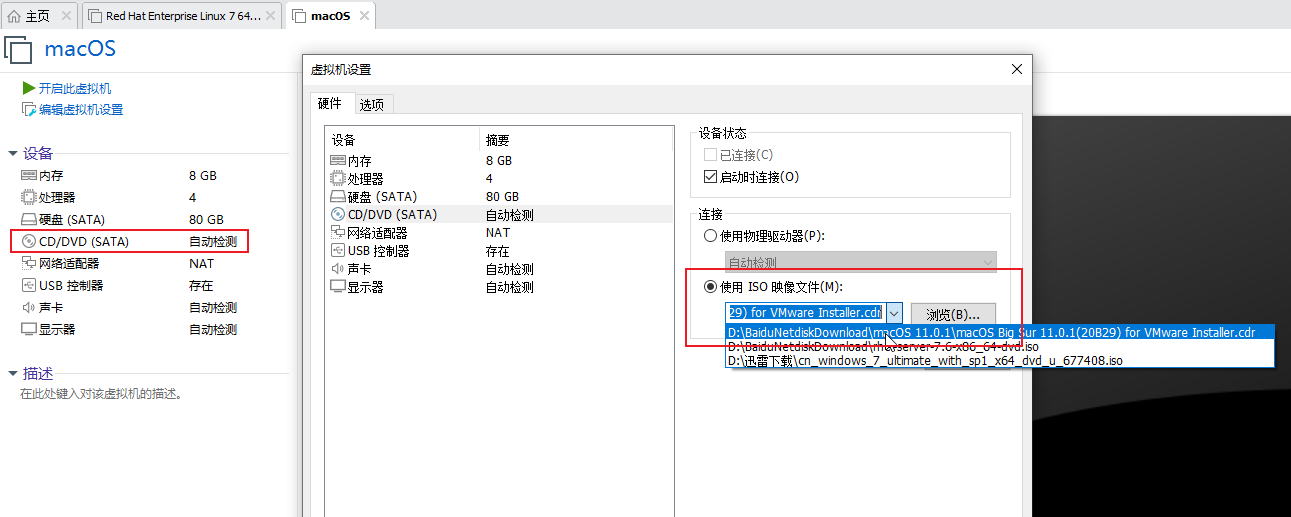Click the home icon in the 主页 tab
The image size is (1291, 517).
(x=14, y=16)
